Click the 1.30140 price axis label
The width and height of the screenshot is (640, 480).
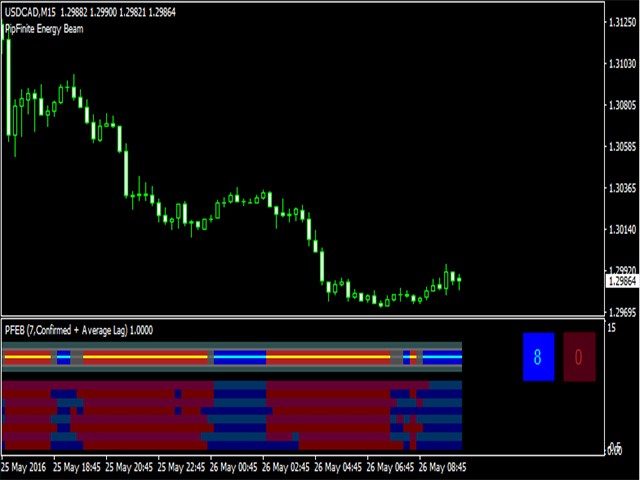click(622, 230)
